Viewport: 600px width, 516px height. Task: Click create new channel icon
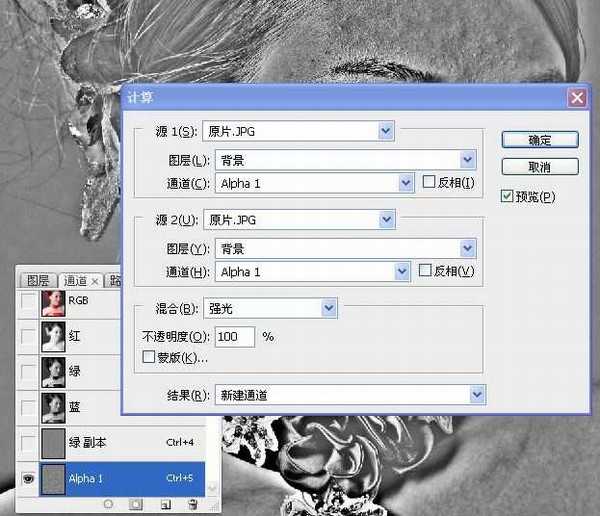tap(165, 505)
